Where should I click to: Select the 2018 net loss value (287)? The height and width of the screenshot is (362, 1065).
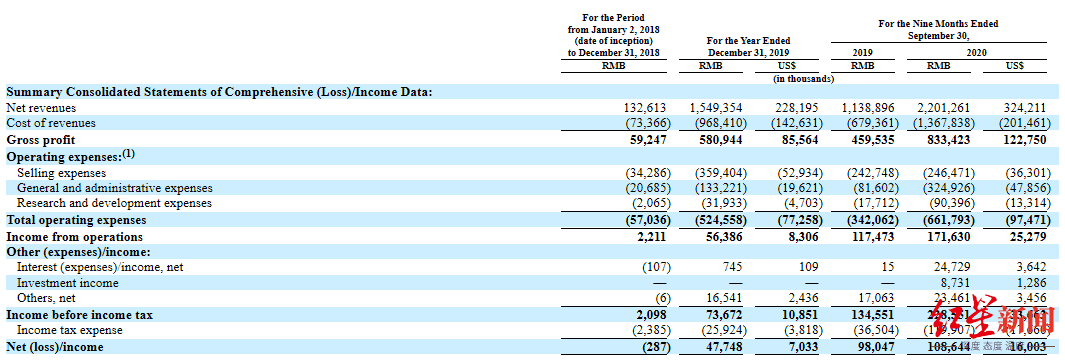655,347
